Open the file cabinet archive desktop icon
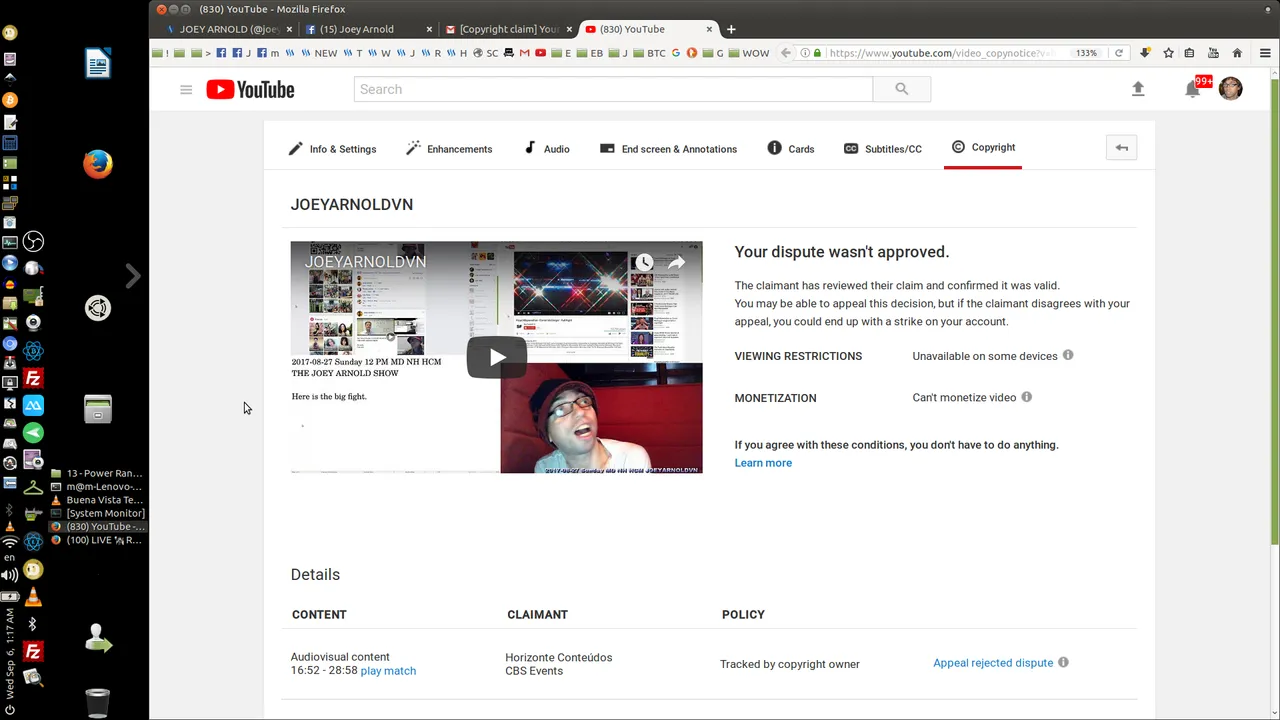 point(98,408)
